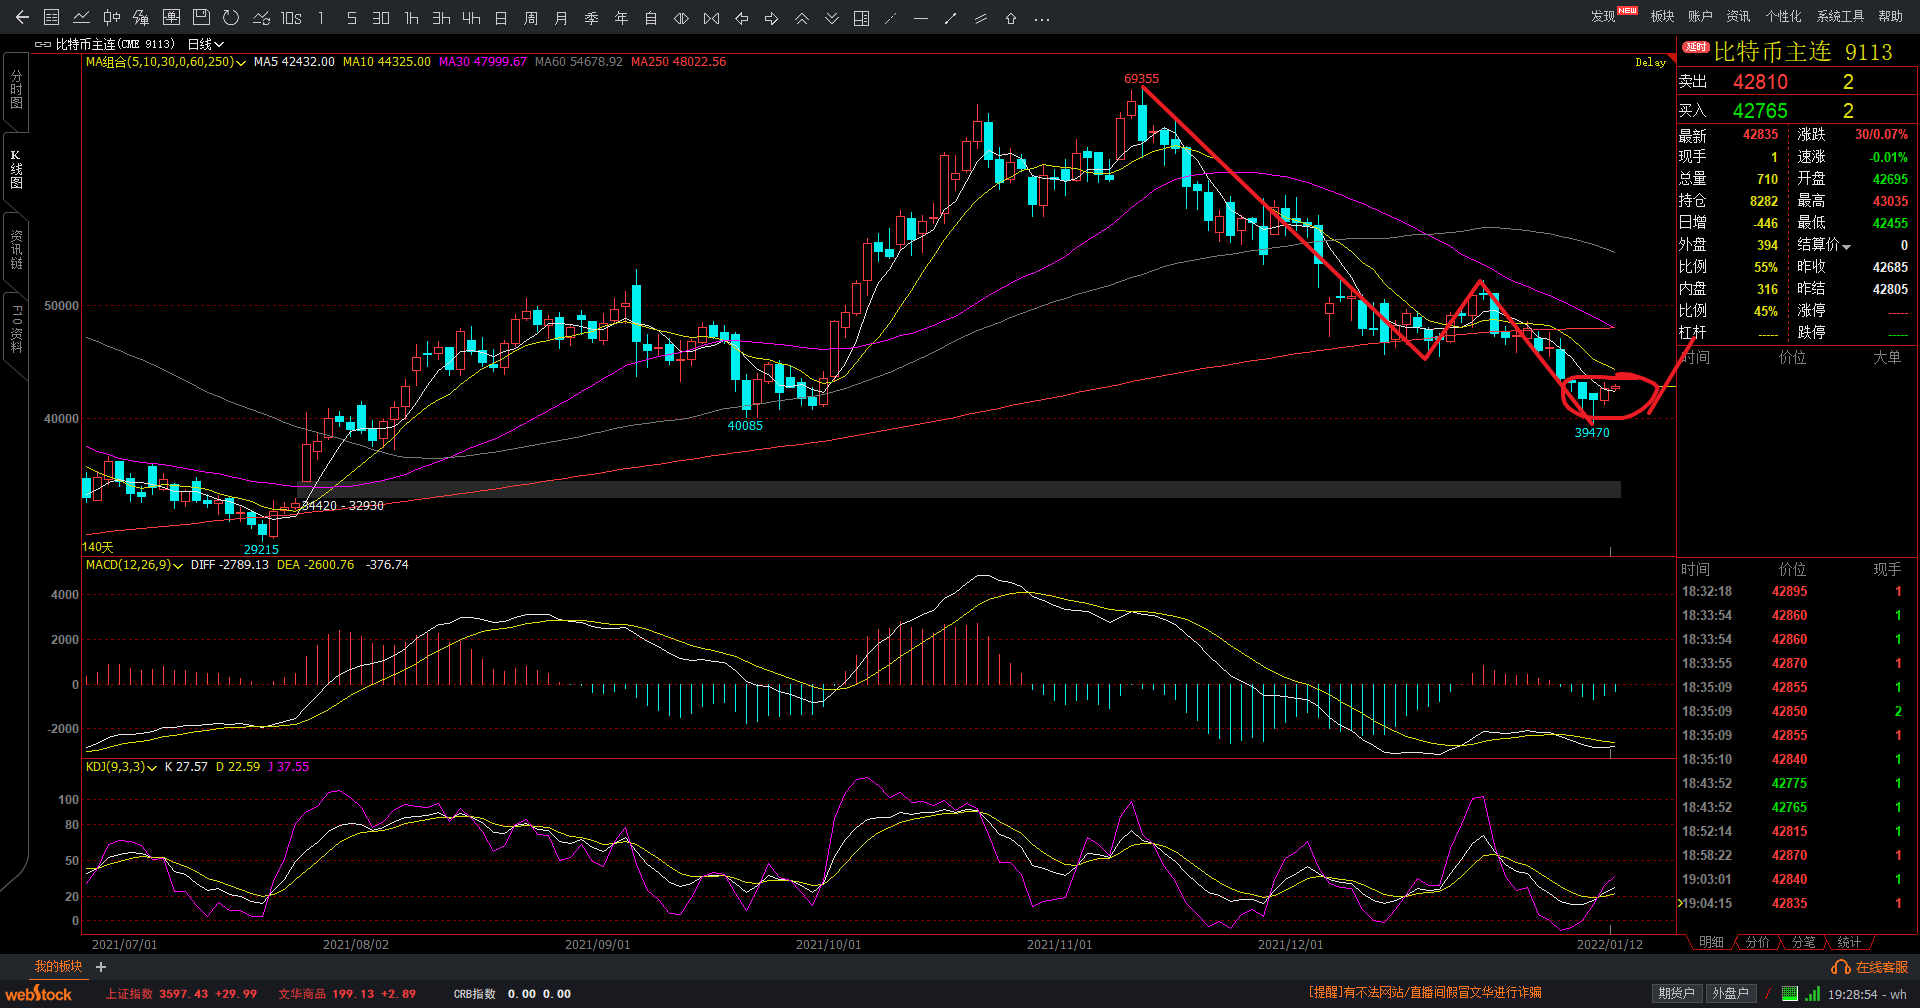
Task: Open the more options ellipsis icon
Action: [1041, 18]
